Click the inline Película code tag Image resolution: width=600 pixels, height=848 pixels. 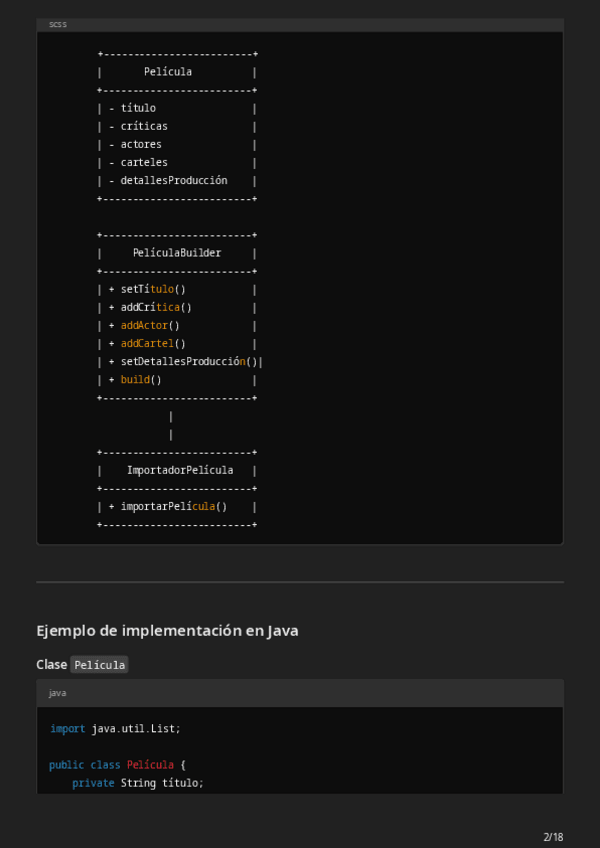pyautogui.click(x=99, y=665)
